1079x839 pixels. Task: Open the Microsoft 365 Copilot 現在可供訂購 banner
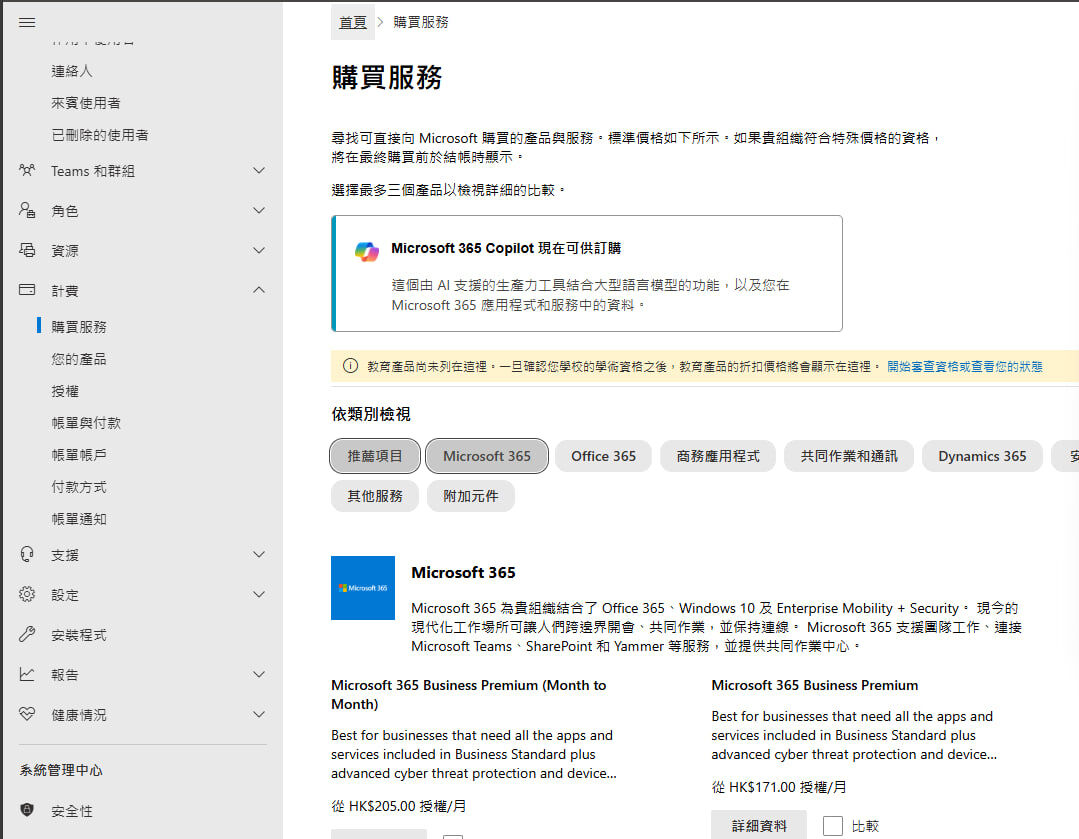pyautogui.click(x=587, y=273)
